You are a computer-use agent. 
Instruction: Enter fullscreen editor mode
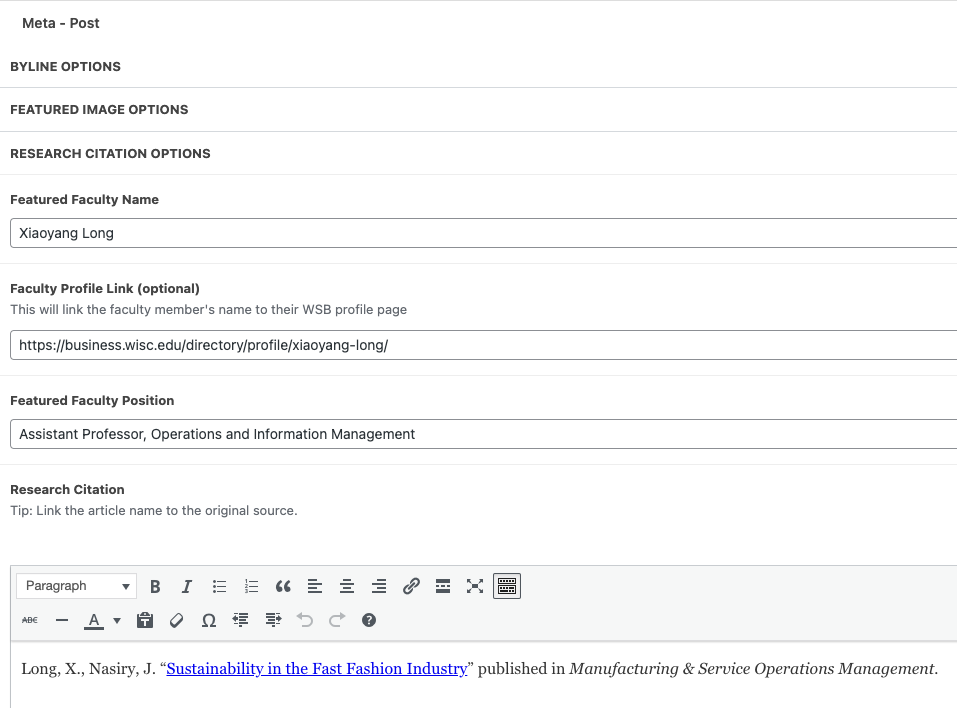pyautogui.click(x=475, y=587)
